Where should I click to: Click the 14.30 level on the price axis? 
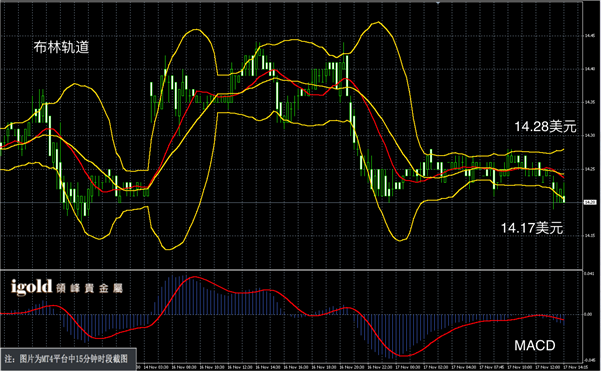(x=590, y=136)
